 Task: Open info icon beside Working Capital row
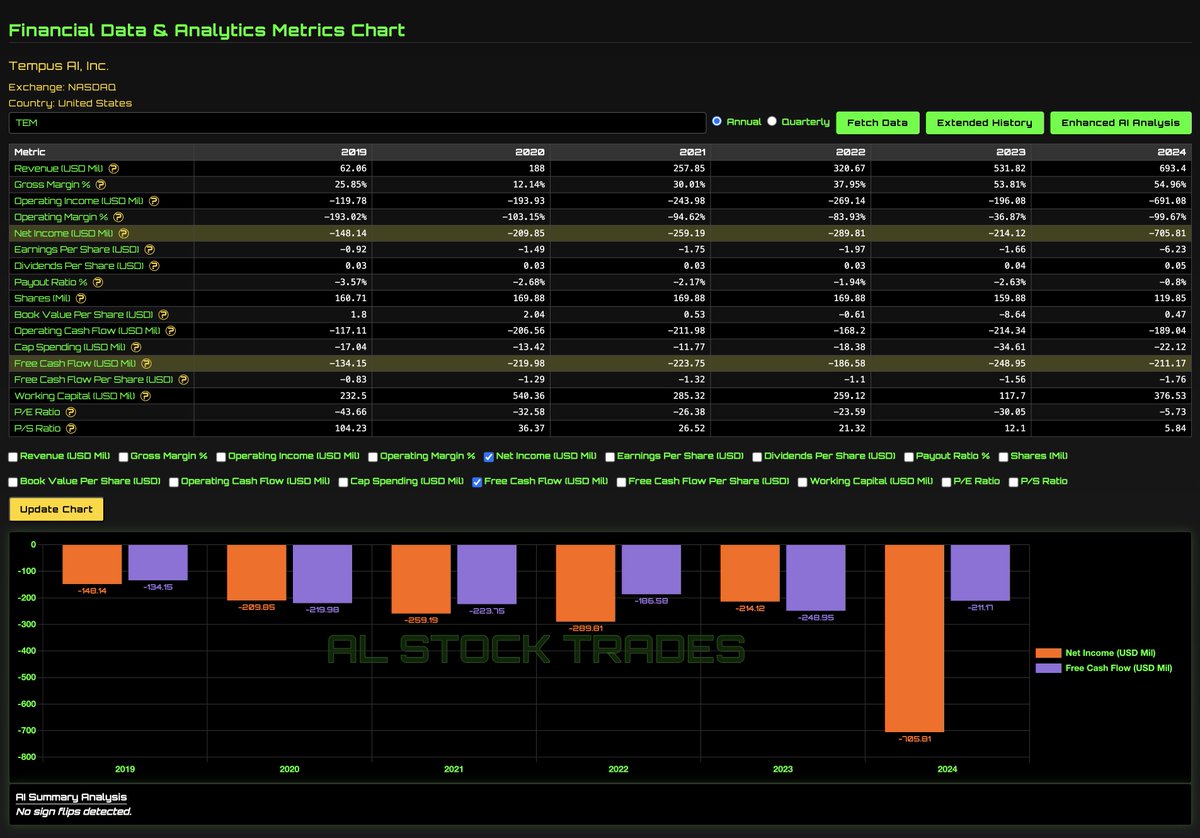[x=145, y=395]
